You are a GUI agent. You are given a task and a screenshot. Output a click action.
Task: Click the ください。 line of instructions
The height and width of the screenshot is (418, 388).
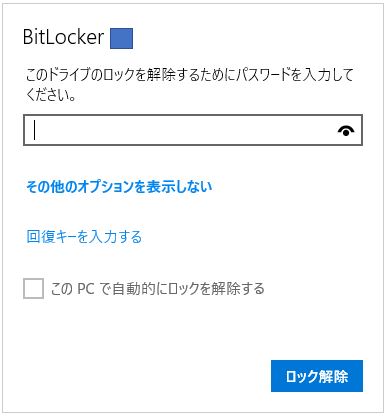tap(51, 95)
